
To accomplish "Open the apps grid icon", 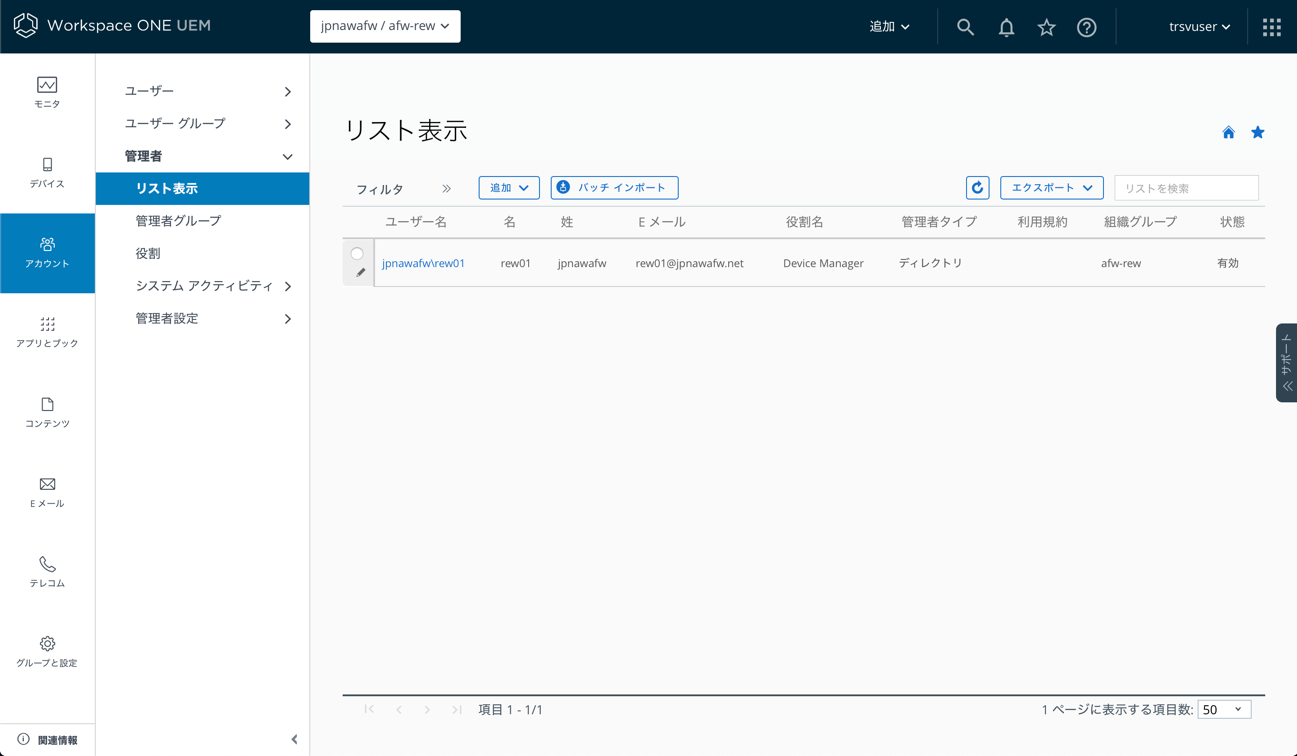I will [1272, 27].
